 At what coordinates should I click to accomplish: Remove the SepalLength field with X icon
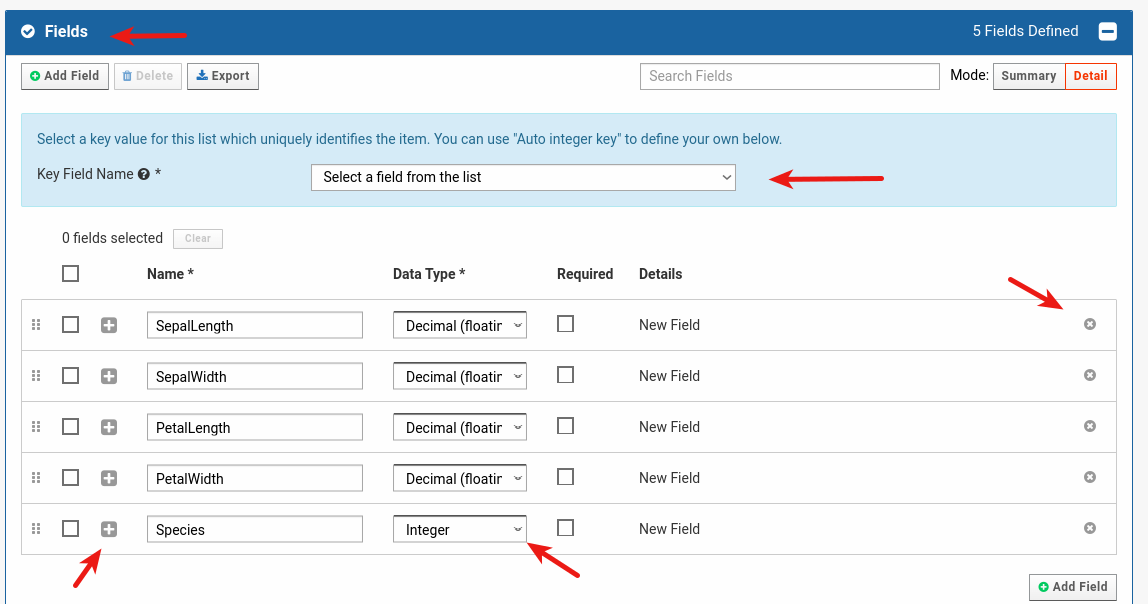click(x=1090, y=324)
